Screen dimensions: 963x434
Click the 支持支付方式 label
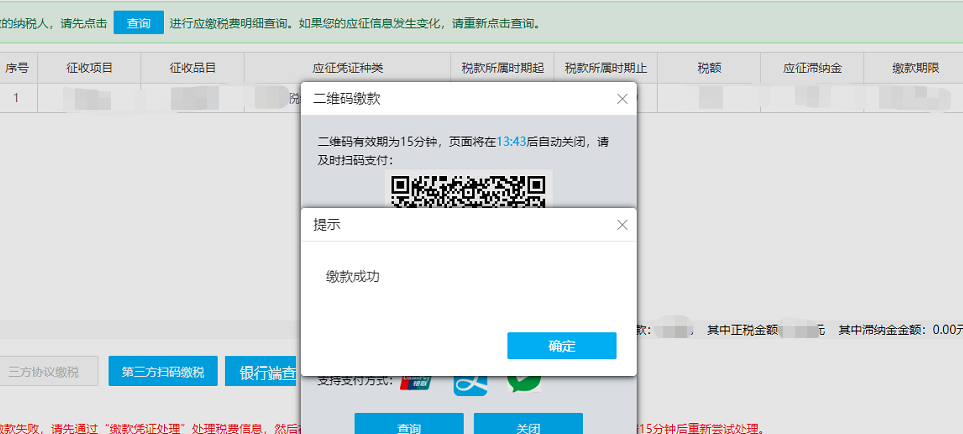click(x=356, y=381)
